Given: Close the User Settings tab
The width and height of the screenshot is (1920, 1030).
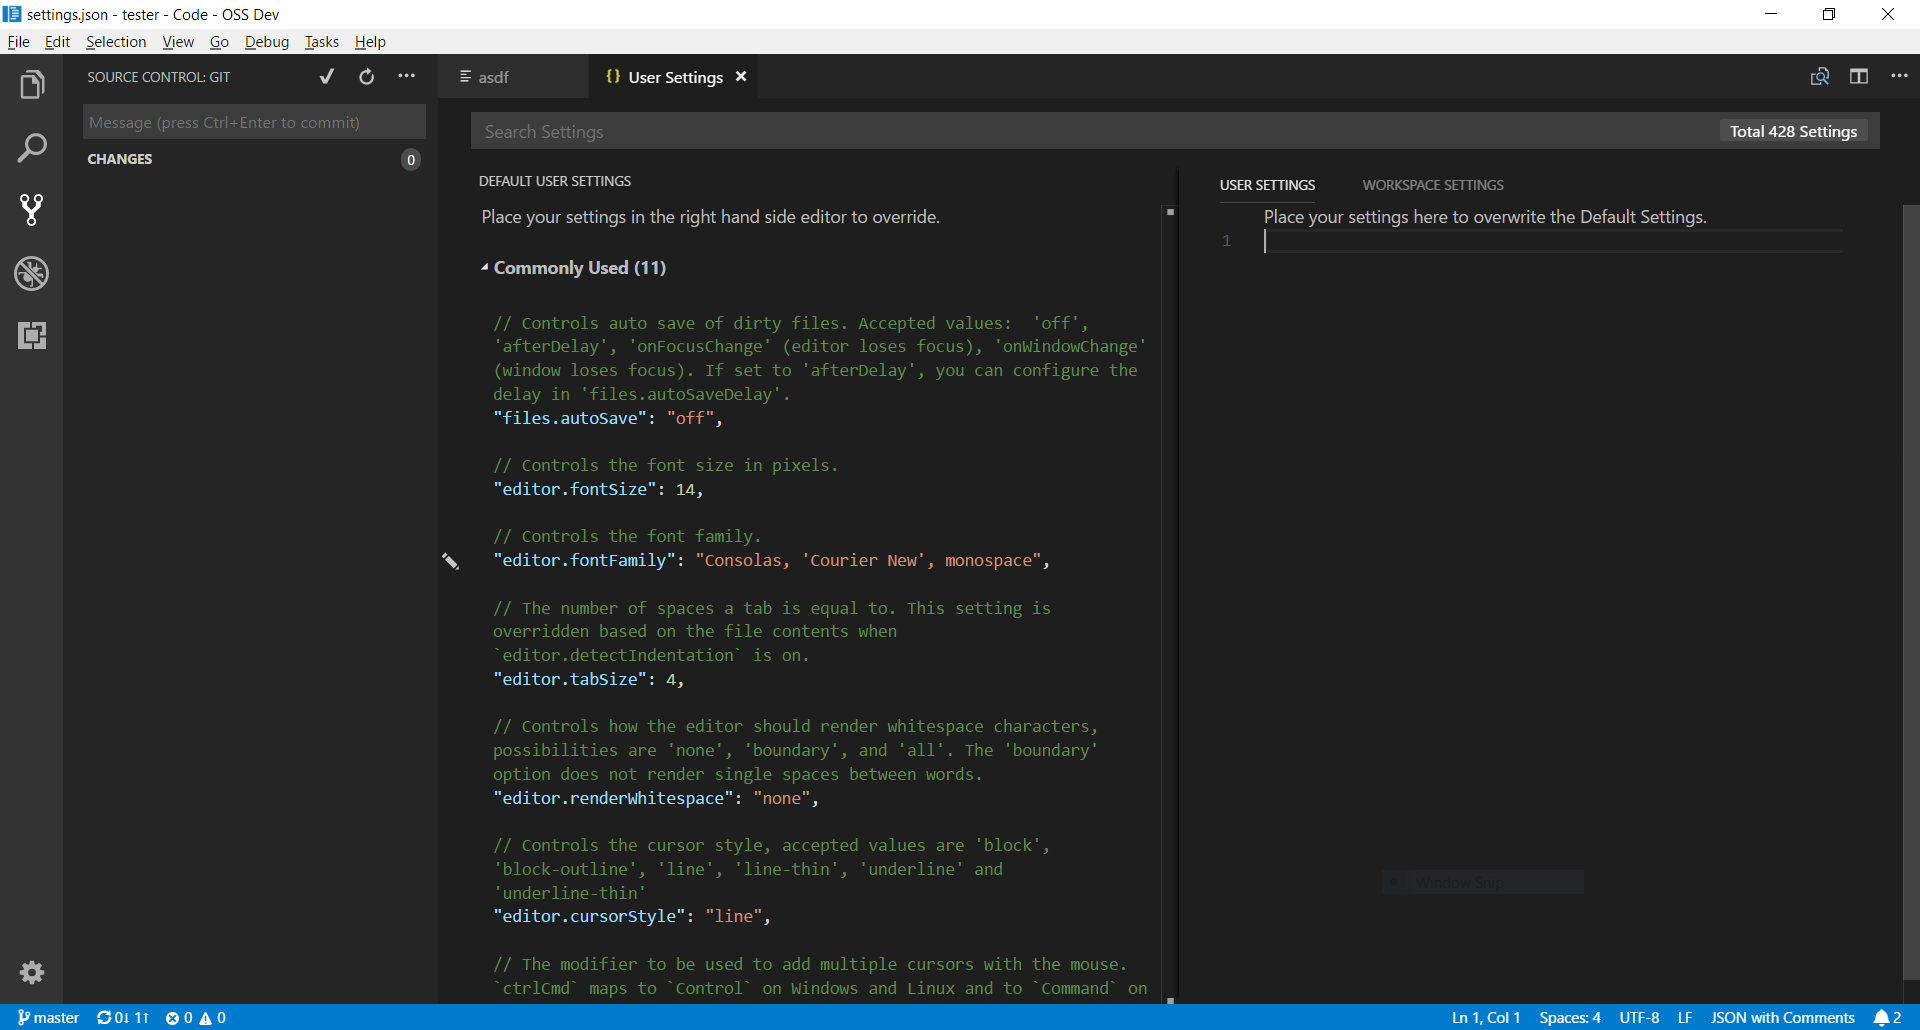Looking at the screenshot, I should [x=741, y=77].
